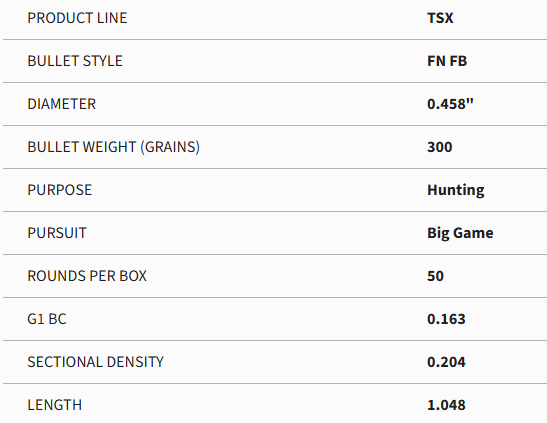Select the Hunting purpose value

(x=456, y=190)
